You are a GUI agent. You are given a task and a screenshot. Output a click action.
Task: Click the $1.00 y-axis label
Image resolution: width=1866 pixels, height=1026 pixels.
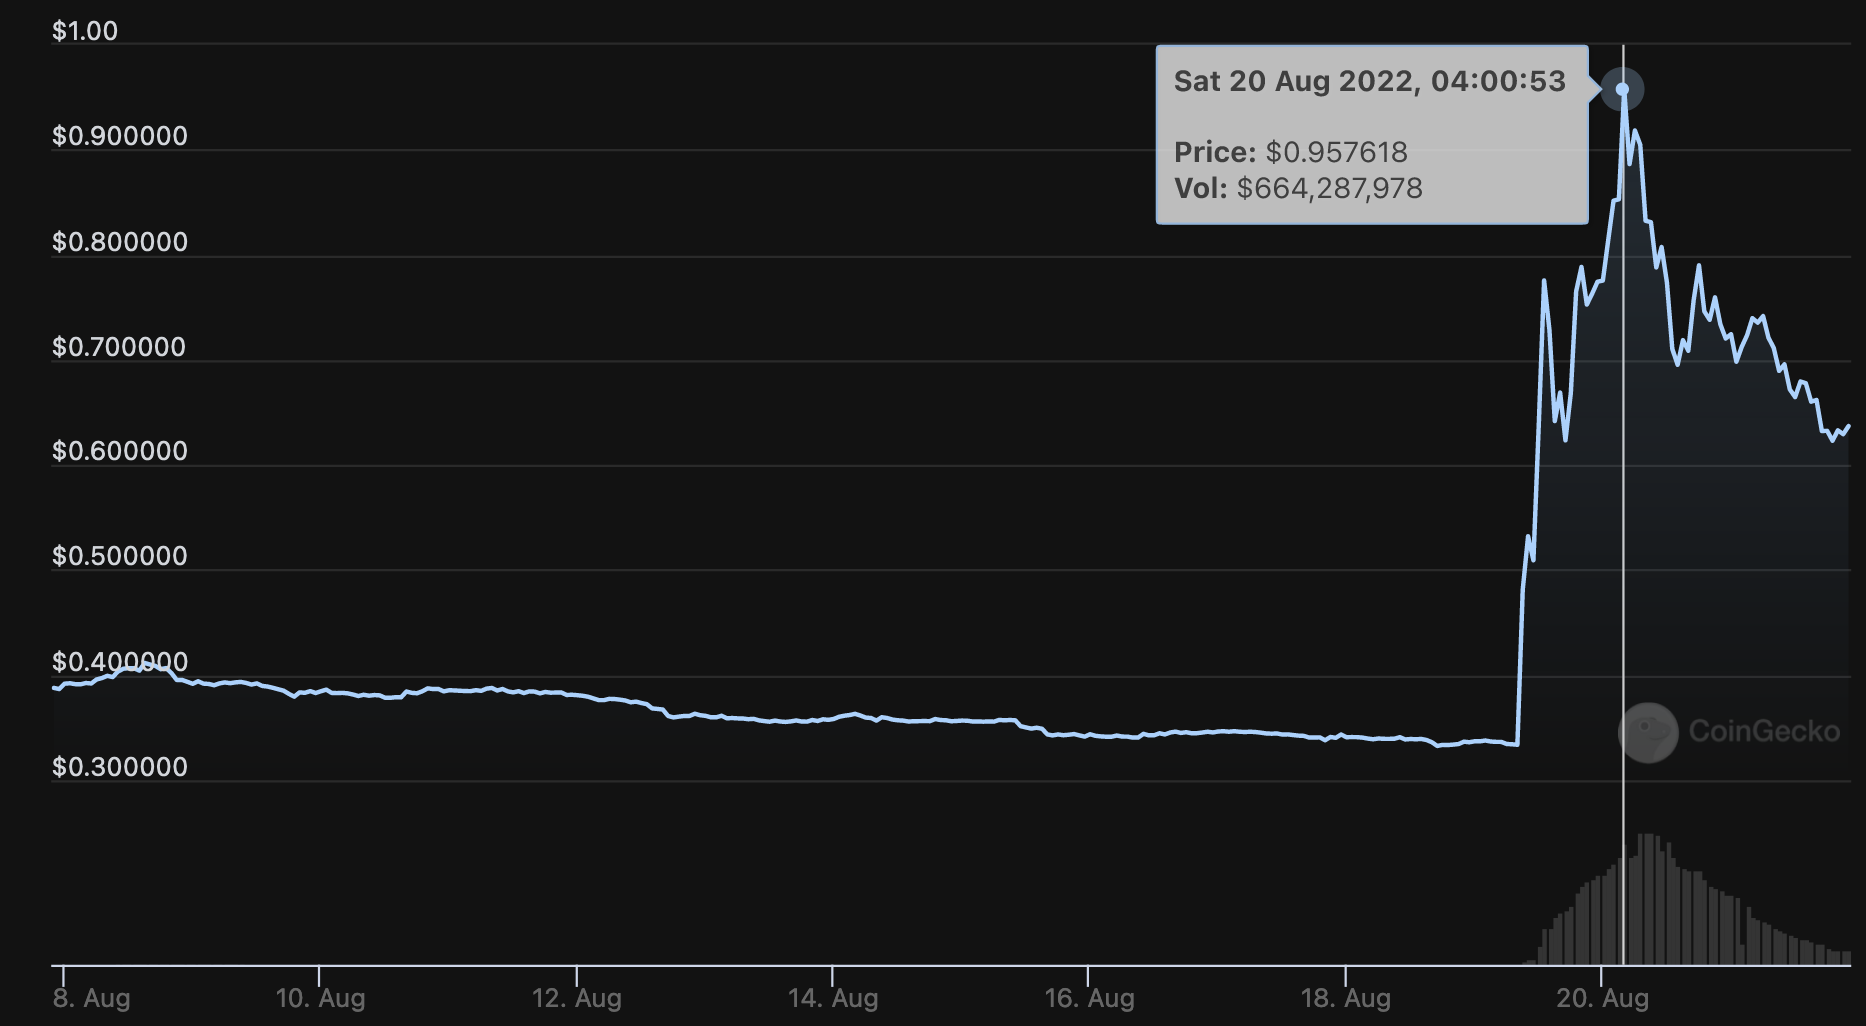[85, 31]
